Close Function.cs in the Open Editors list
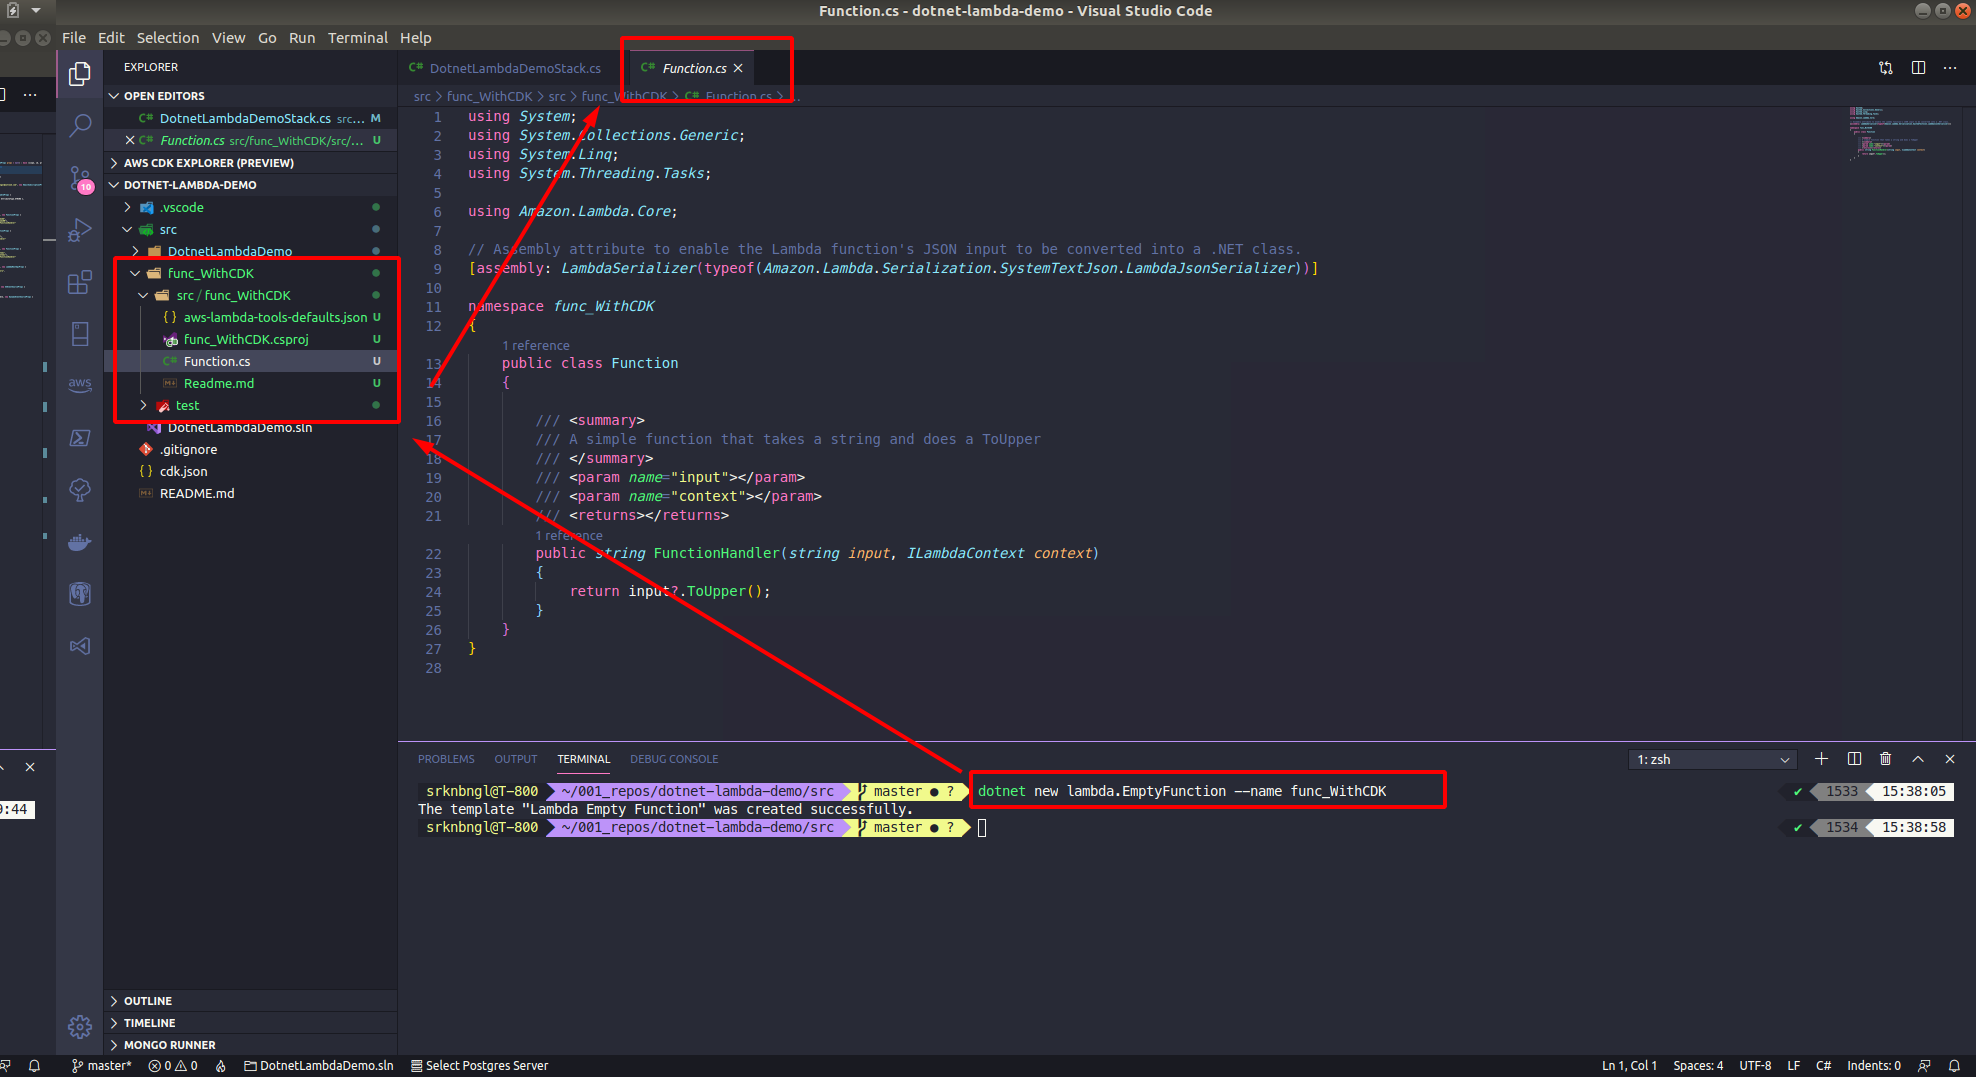The height and width of the screenshot is (1077, 1976). [130, 140]
